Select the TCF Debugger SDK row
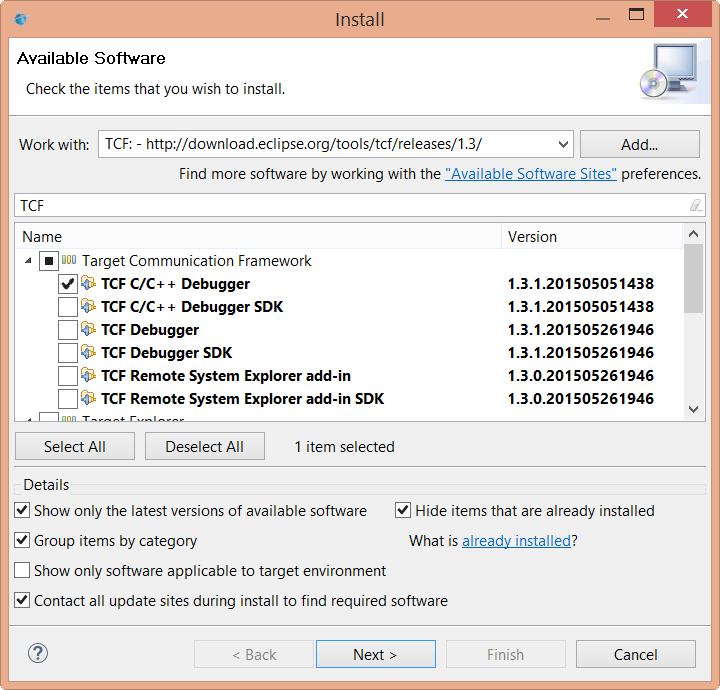 (349, 353)
